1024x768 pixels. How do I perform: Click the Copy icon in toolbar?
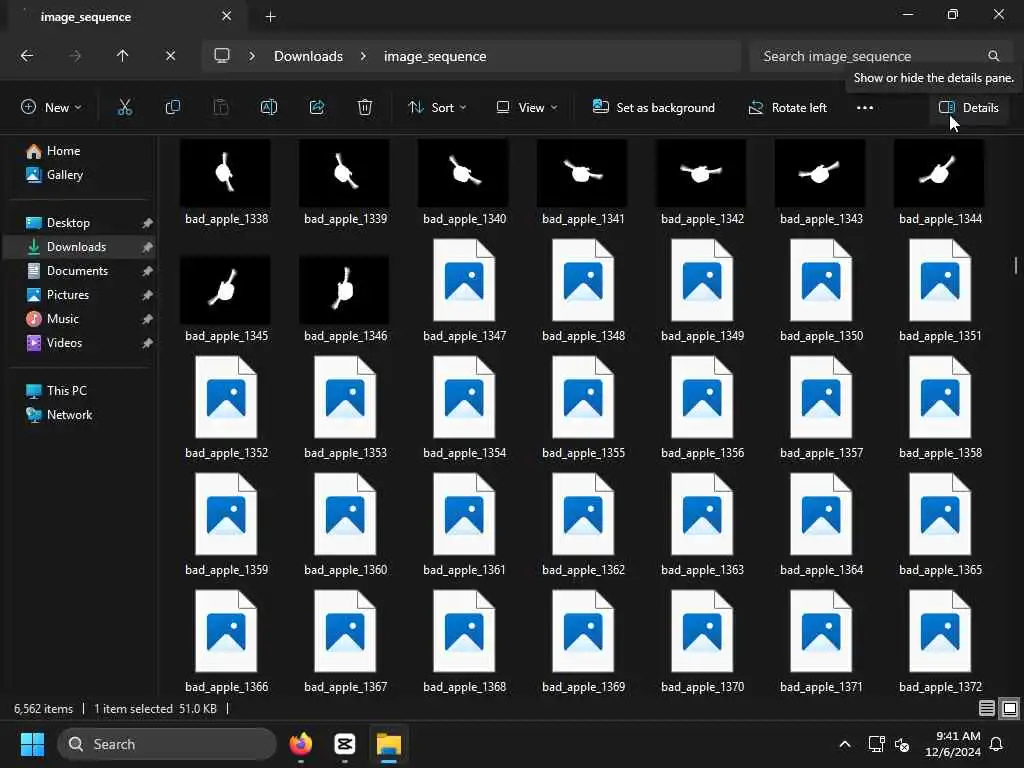coord(172,108)
